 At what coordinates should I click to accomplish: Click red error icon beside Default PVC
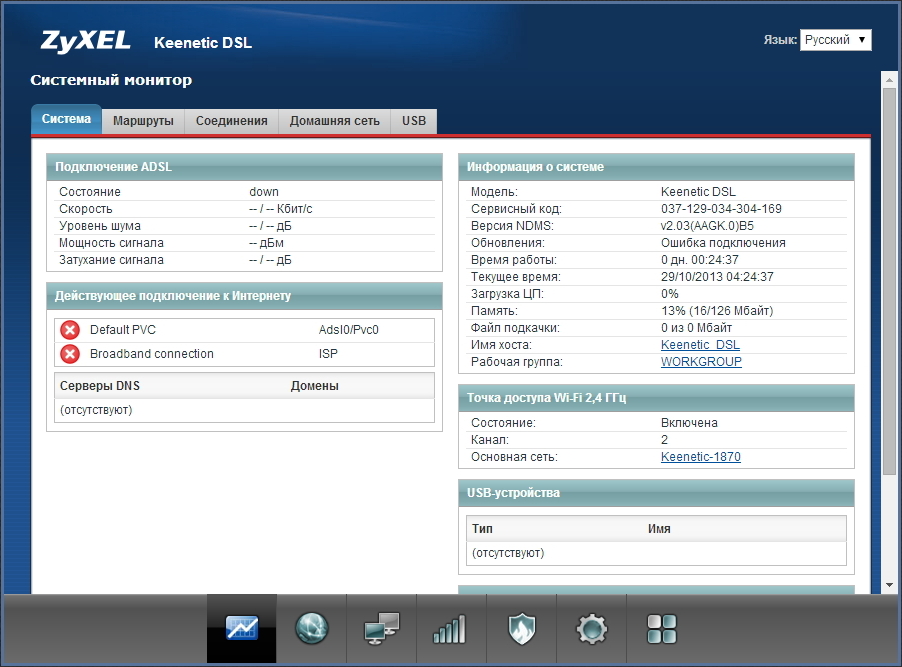tap(70, 330)
